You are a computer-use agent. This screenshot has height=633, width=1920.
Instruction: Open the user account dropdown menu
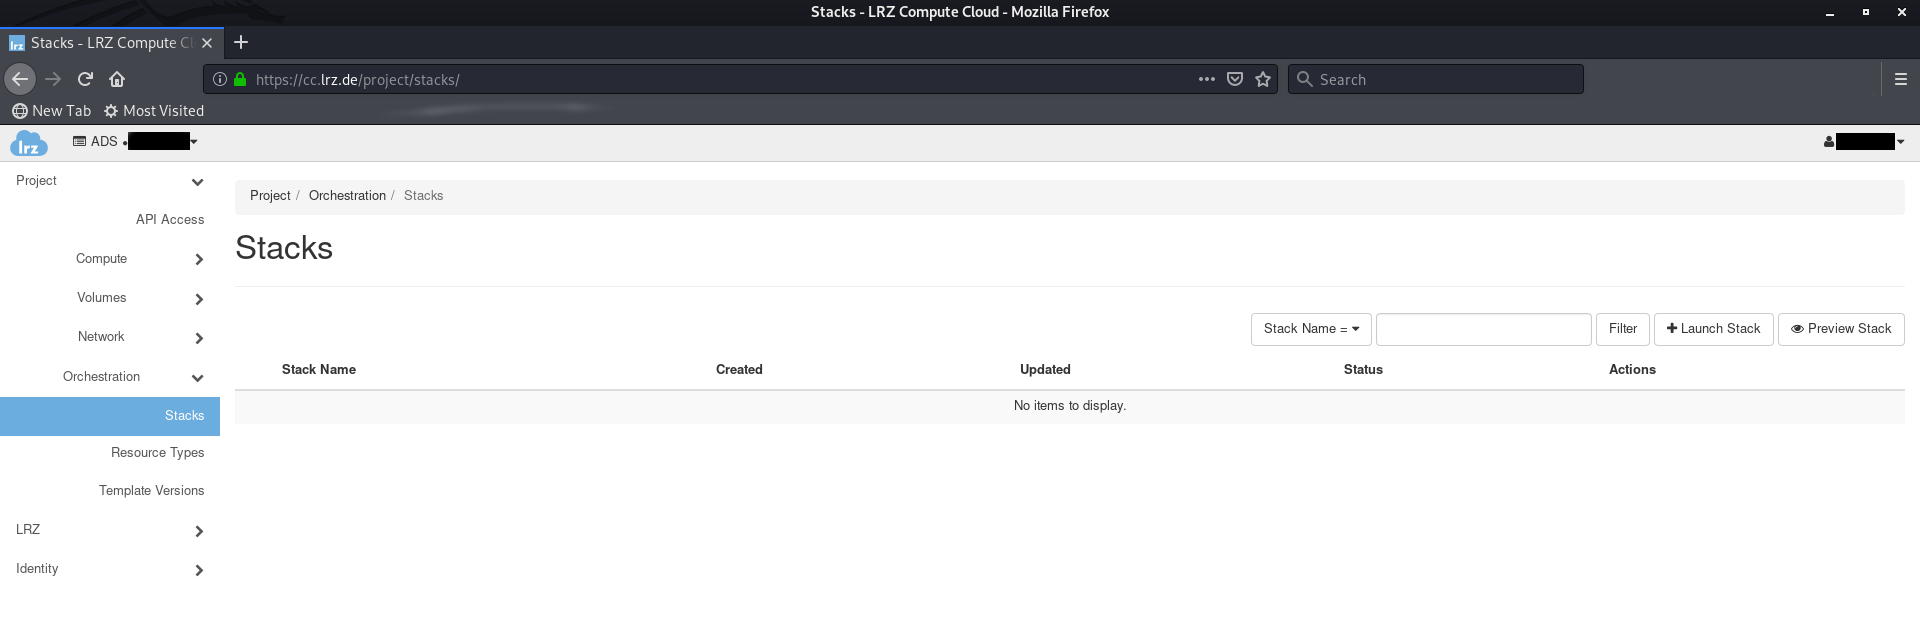[x=1864, y=142]
